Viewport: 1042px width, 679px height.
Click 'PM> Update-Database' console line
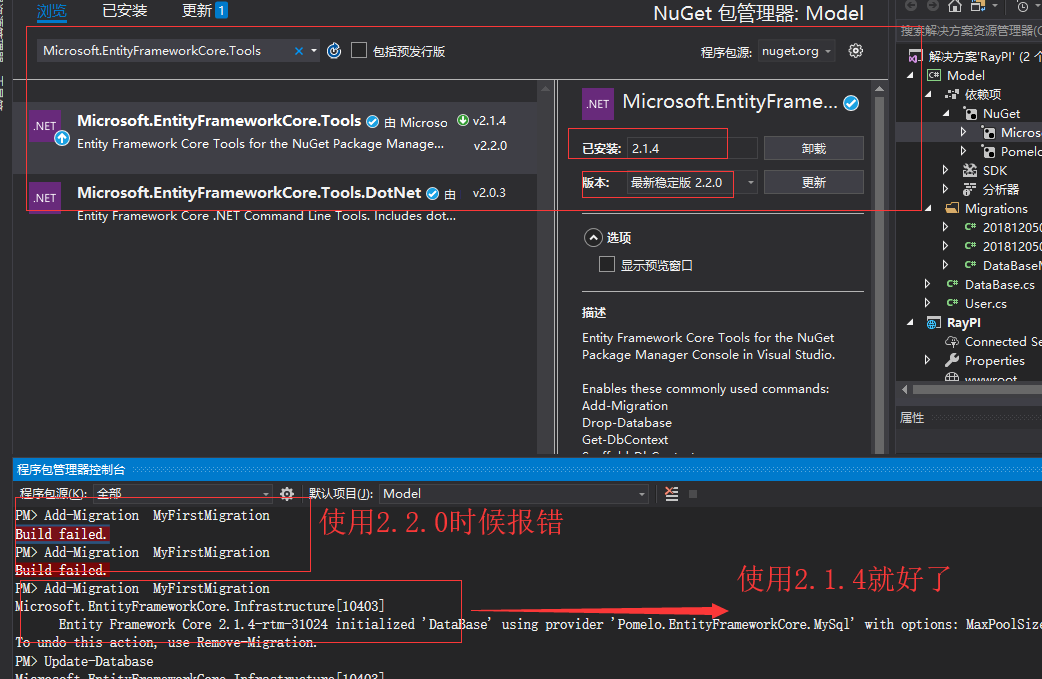84,661
